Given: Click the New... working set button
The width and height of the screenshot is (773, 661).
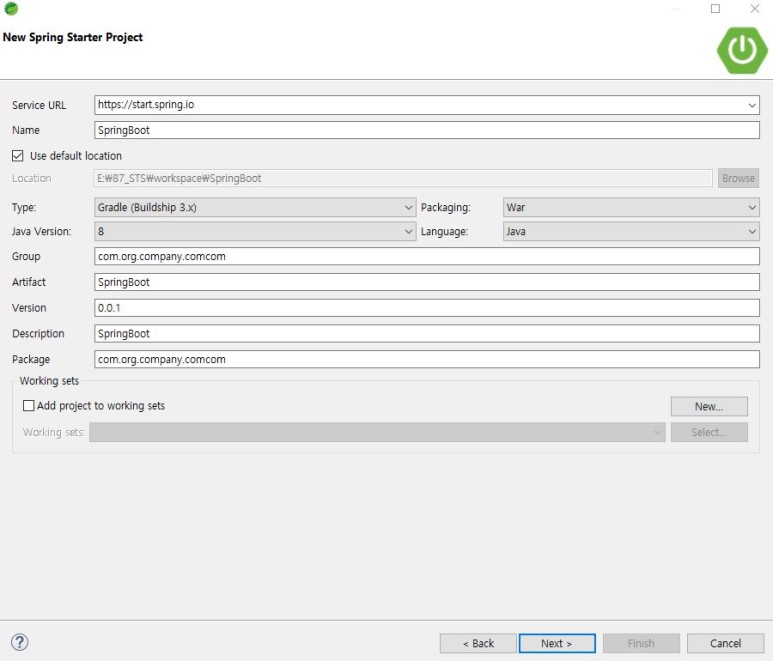Looking at the screenshot, I should (709, 407).
